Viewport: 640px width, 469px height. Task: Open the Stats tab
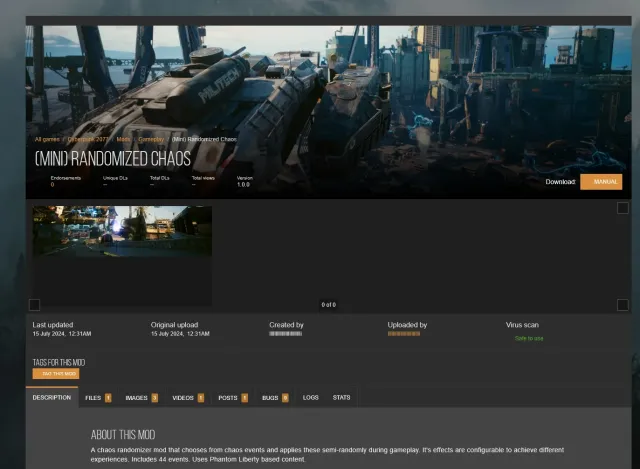[341, 398]
